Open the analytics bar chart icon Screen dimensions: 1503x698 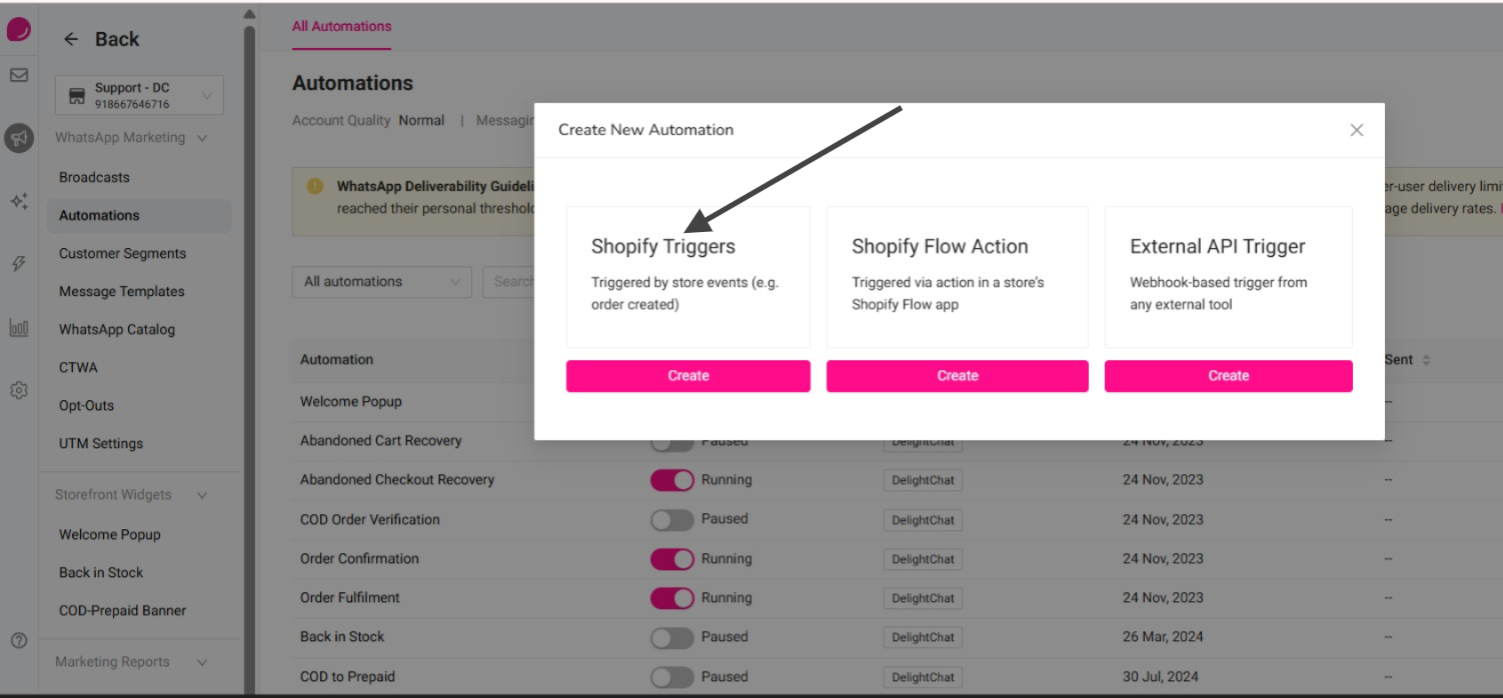pyautogui.click(x=19, y=327)
